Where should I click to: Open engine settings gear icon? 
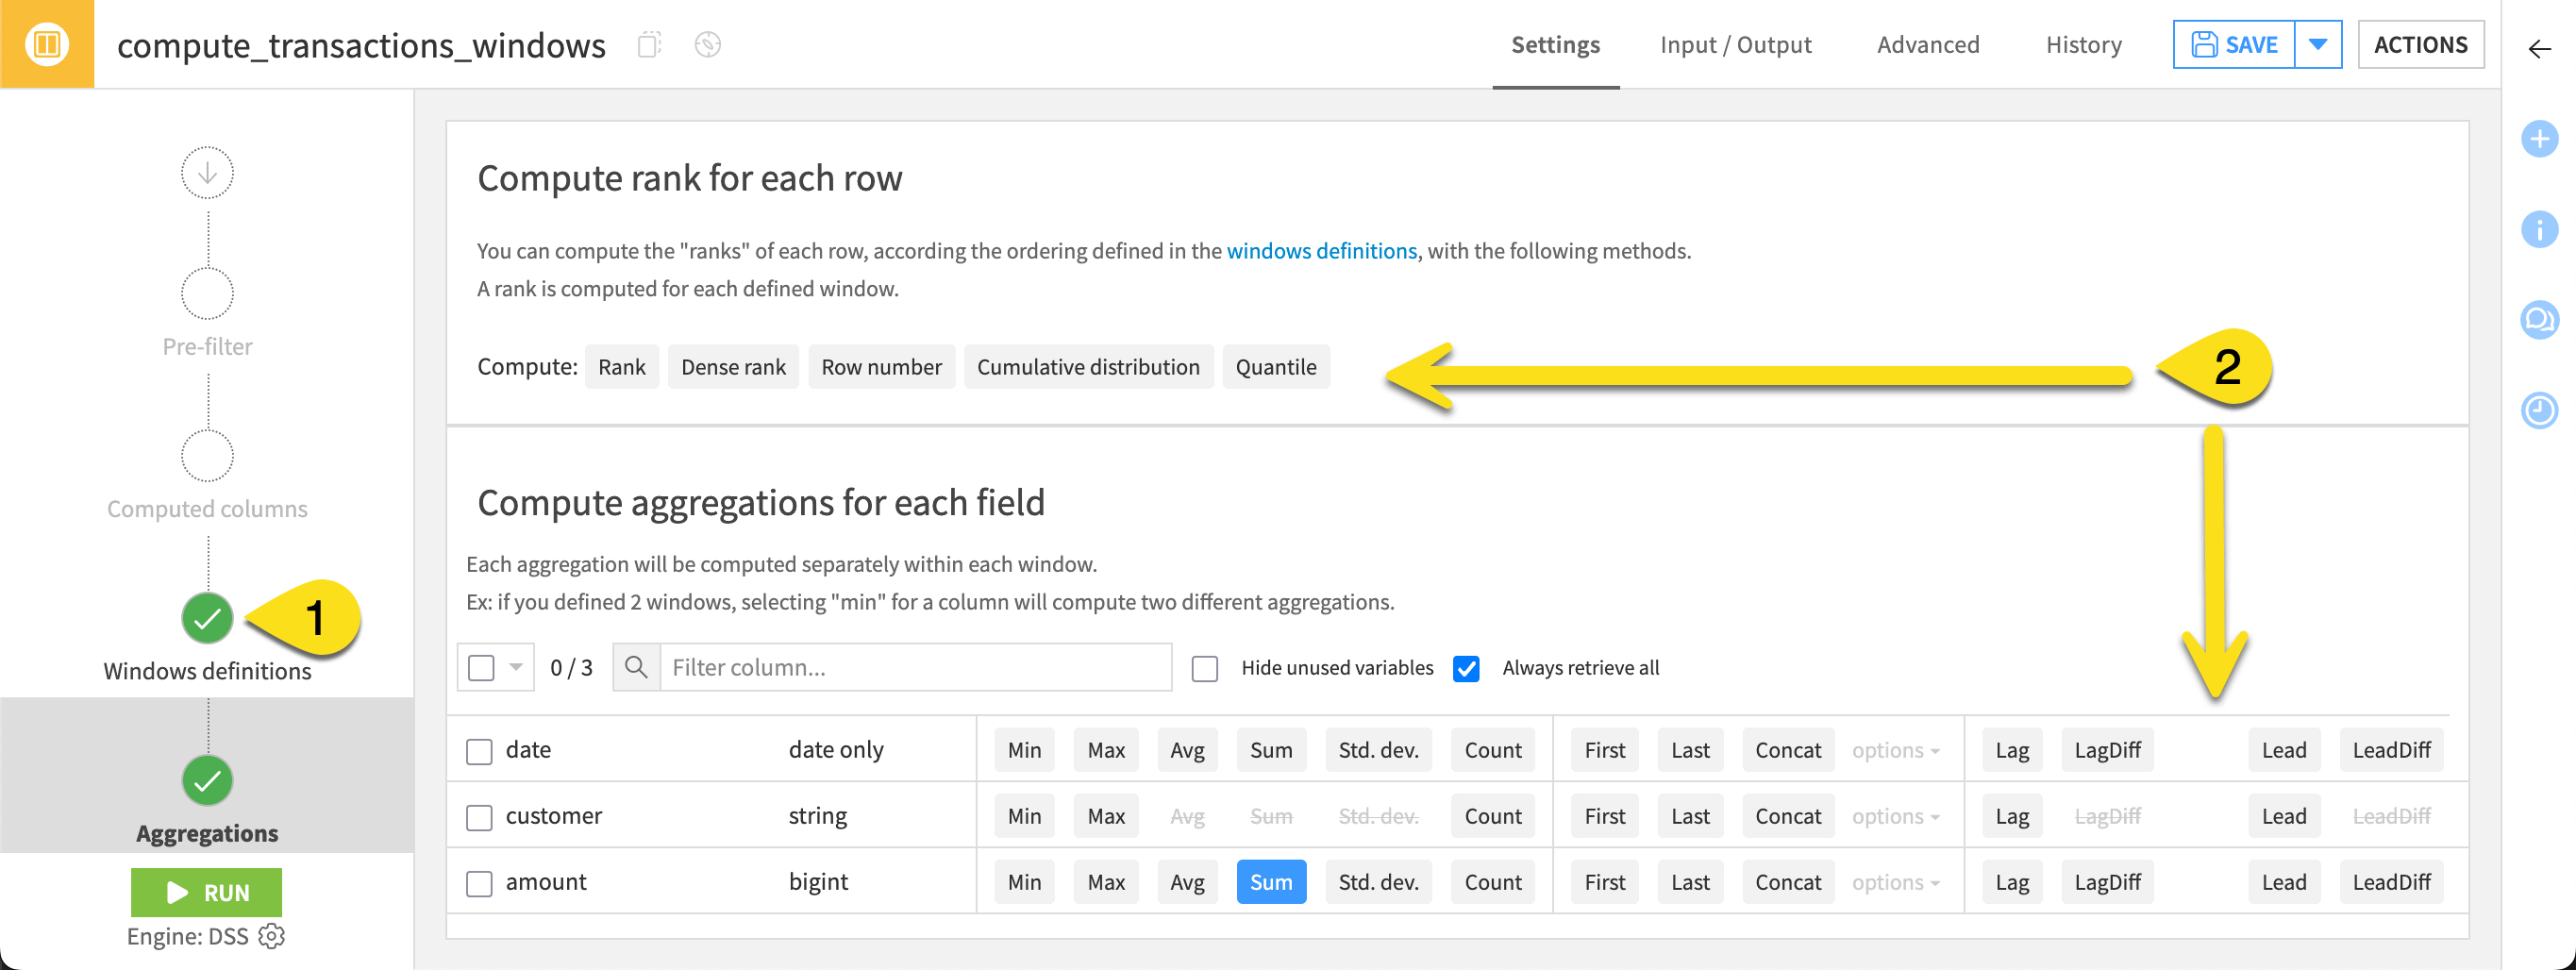[x=271, y=936]
